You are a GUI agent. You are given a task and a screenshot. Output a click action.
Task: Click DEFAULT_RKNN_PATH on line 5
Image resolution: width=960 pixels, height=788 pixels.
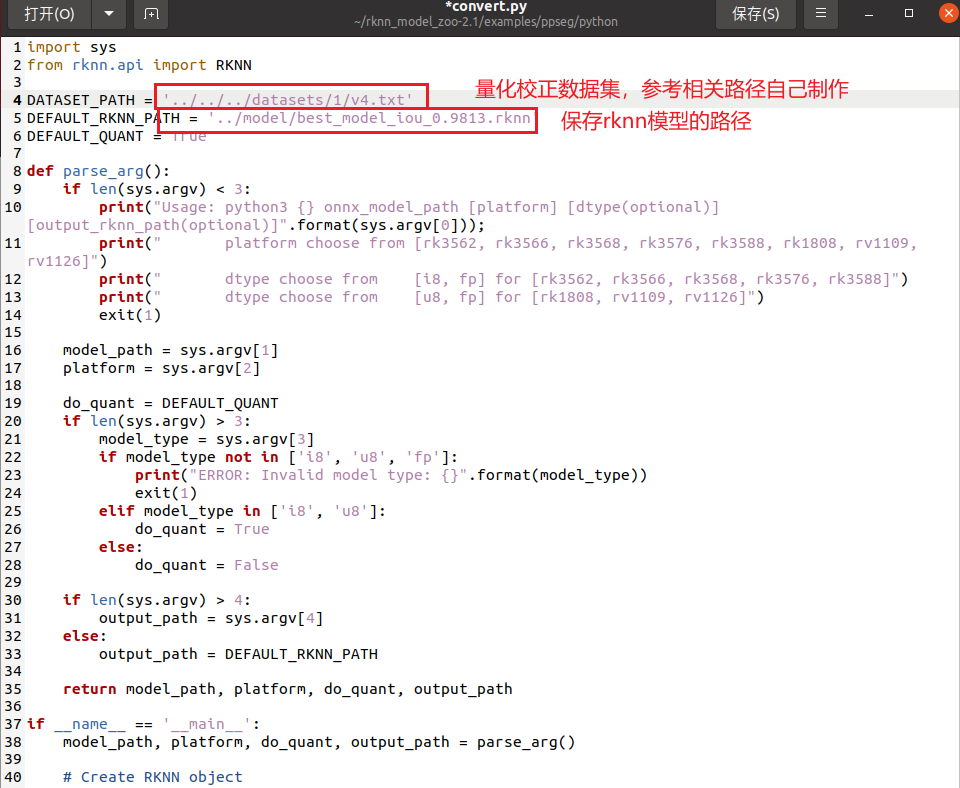(x=103, y=118)
